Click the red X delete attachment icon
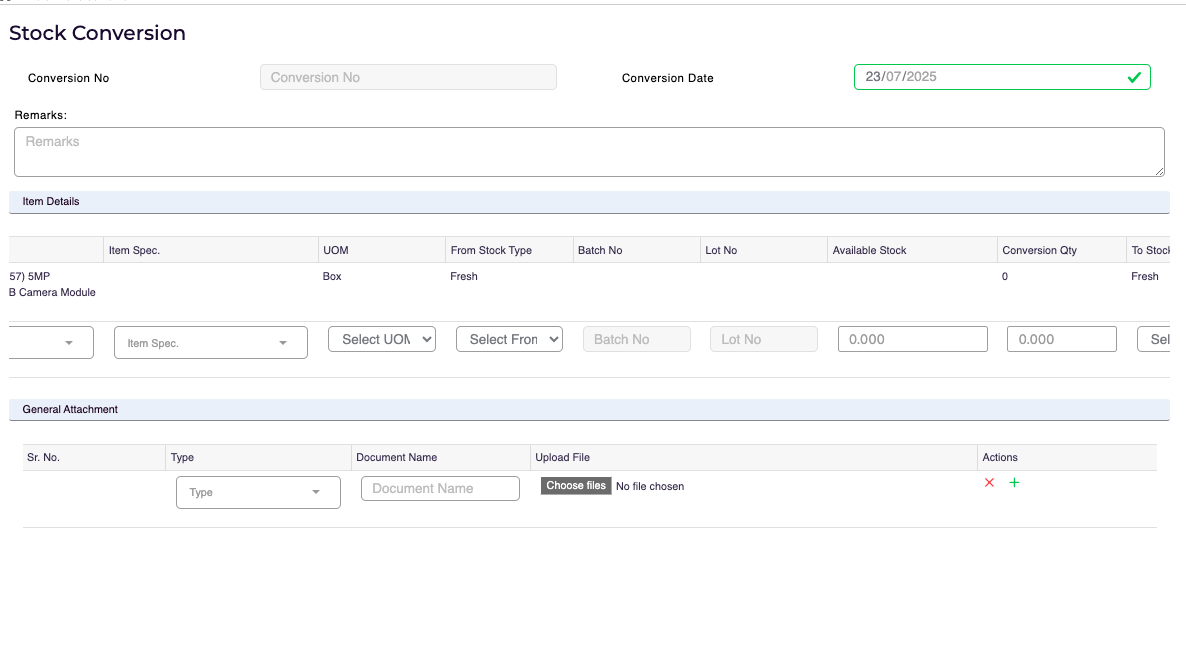 989,483
